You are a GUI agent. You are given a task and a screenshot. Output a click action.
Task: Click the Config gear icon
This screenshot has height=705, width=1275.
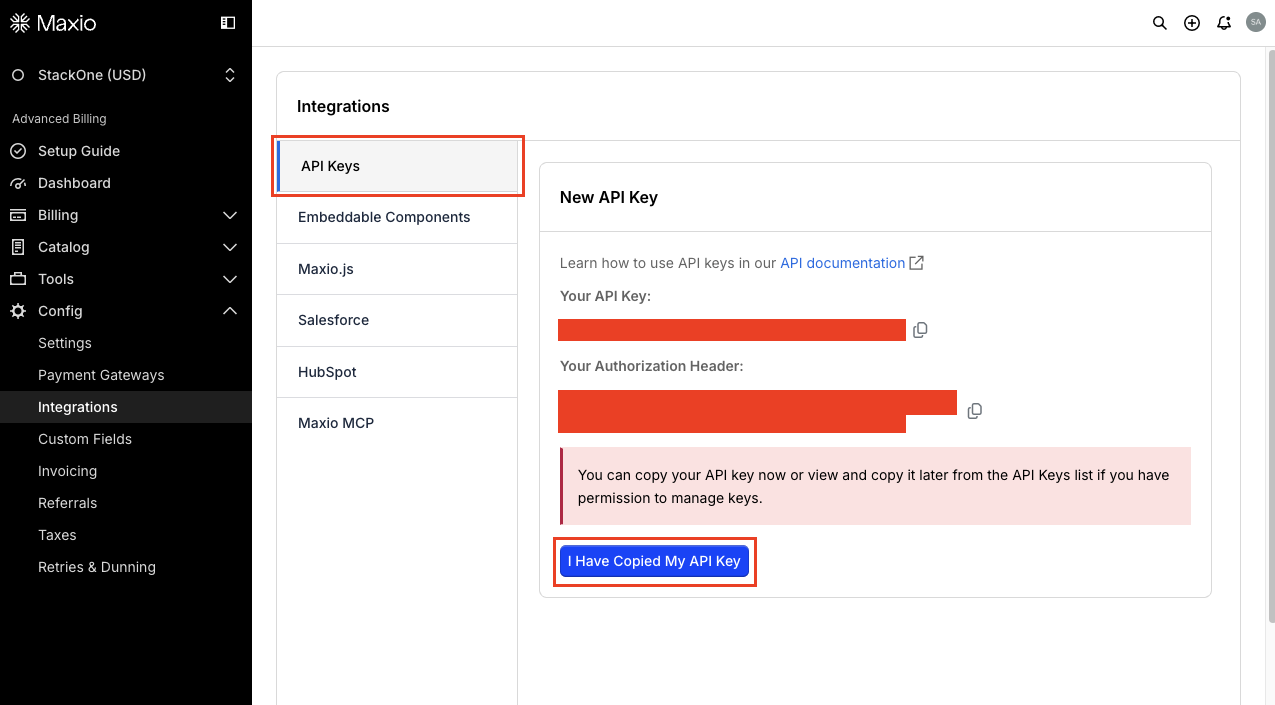(x=18, y=311)
